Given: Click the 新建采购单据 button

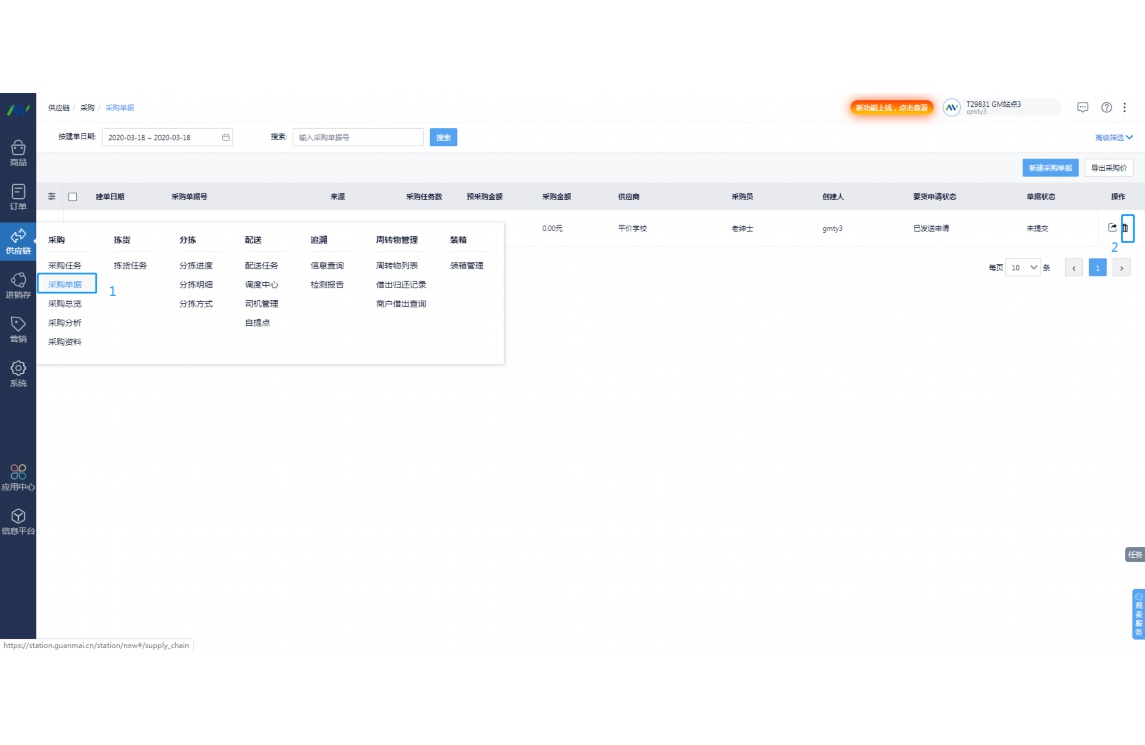Looking at the screenshot, I should pyautogui.click(x=1050, y=168).
